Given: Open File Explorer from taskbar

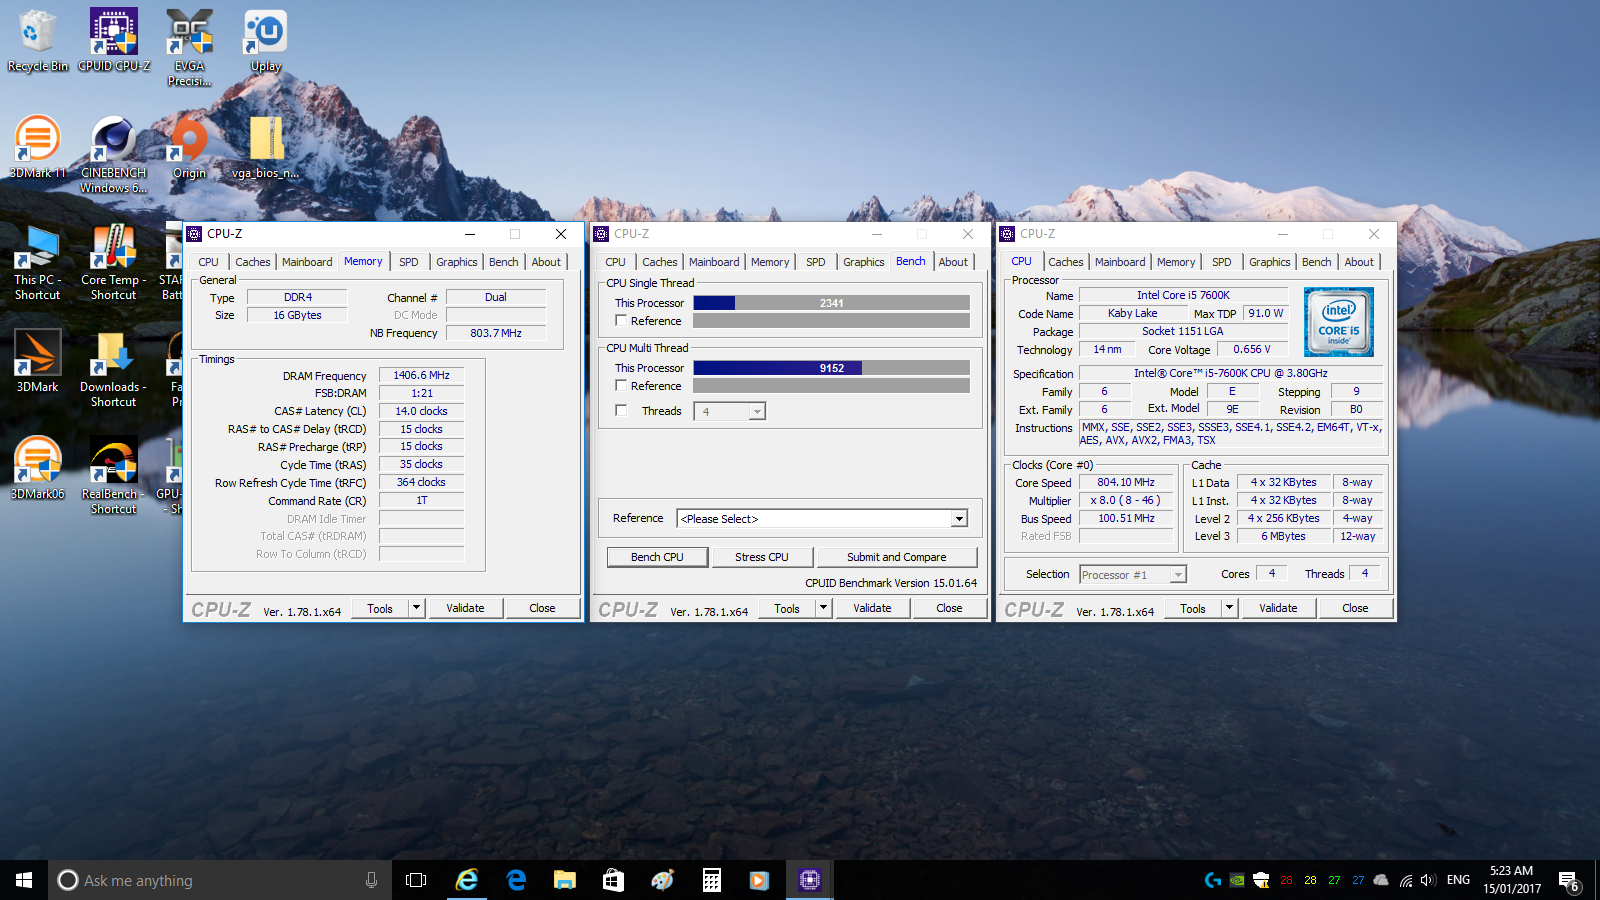Looking at the screenshot, I should coord(565,880).
